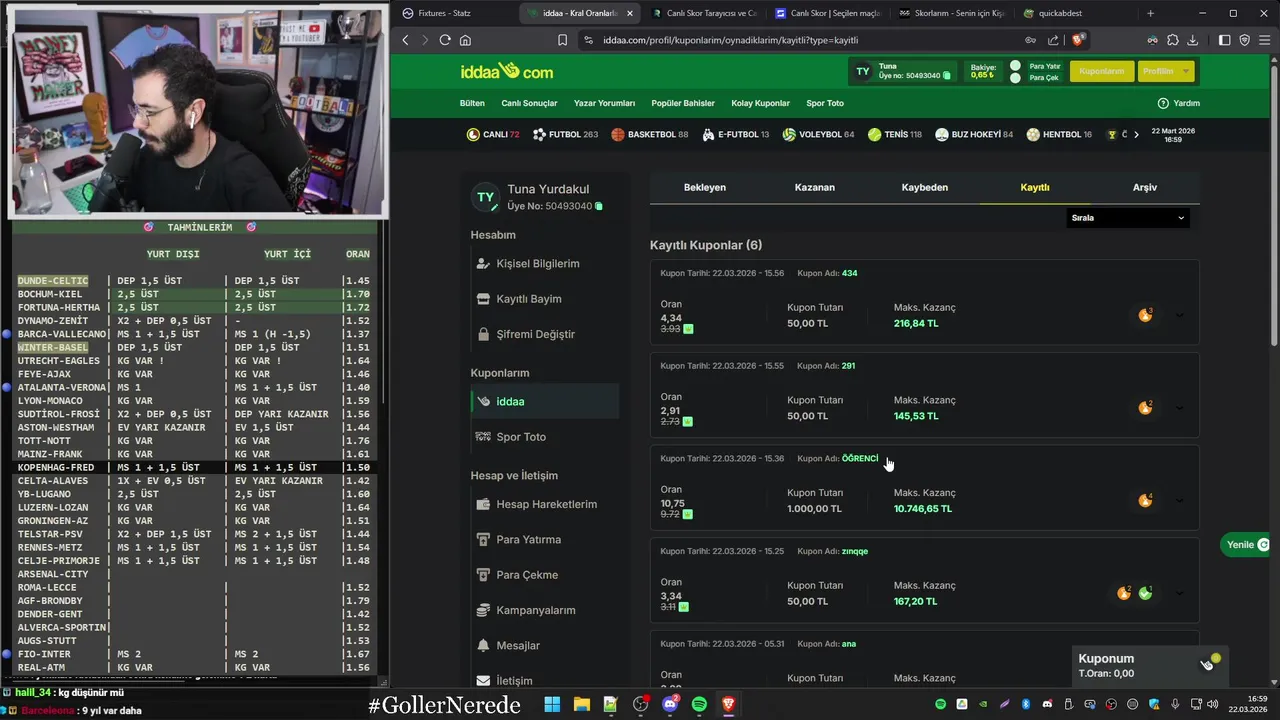
Task: Open Spotify from the taskbar
Action: (699, 704)
